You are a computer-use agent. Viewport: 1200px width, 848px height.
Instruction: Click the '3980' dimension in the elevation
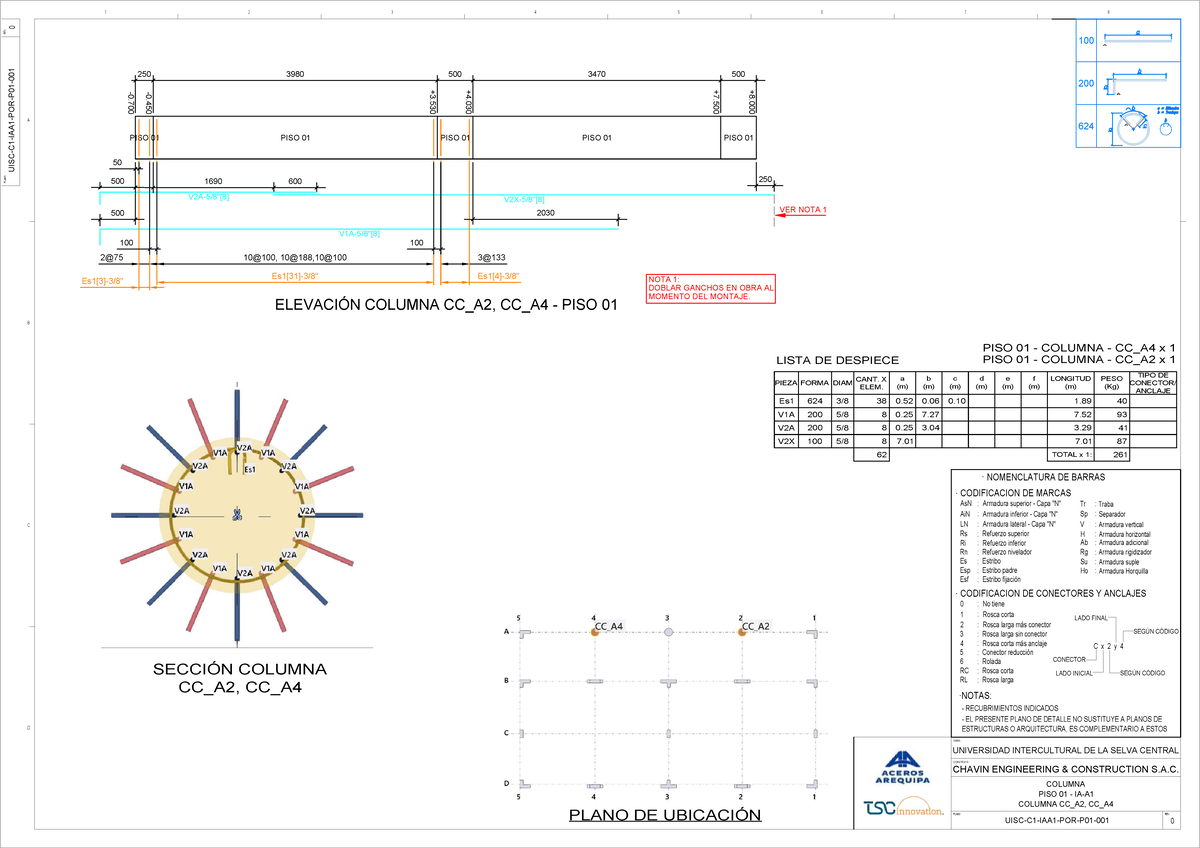(x=296, y=74)
